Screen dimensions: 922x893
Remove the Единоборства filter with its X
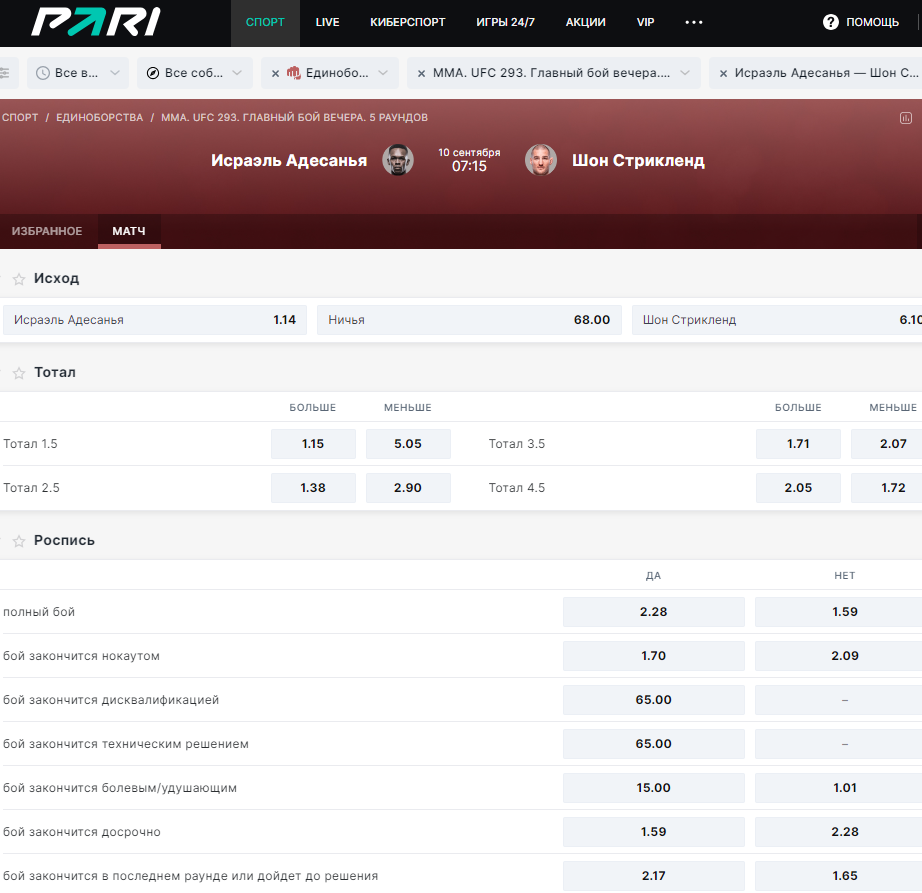tap(275, 73)
